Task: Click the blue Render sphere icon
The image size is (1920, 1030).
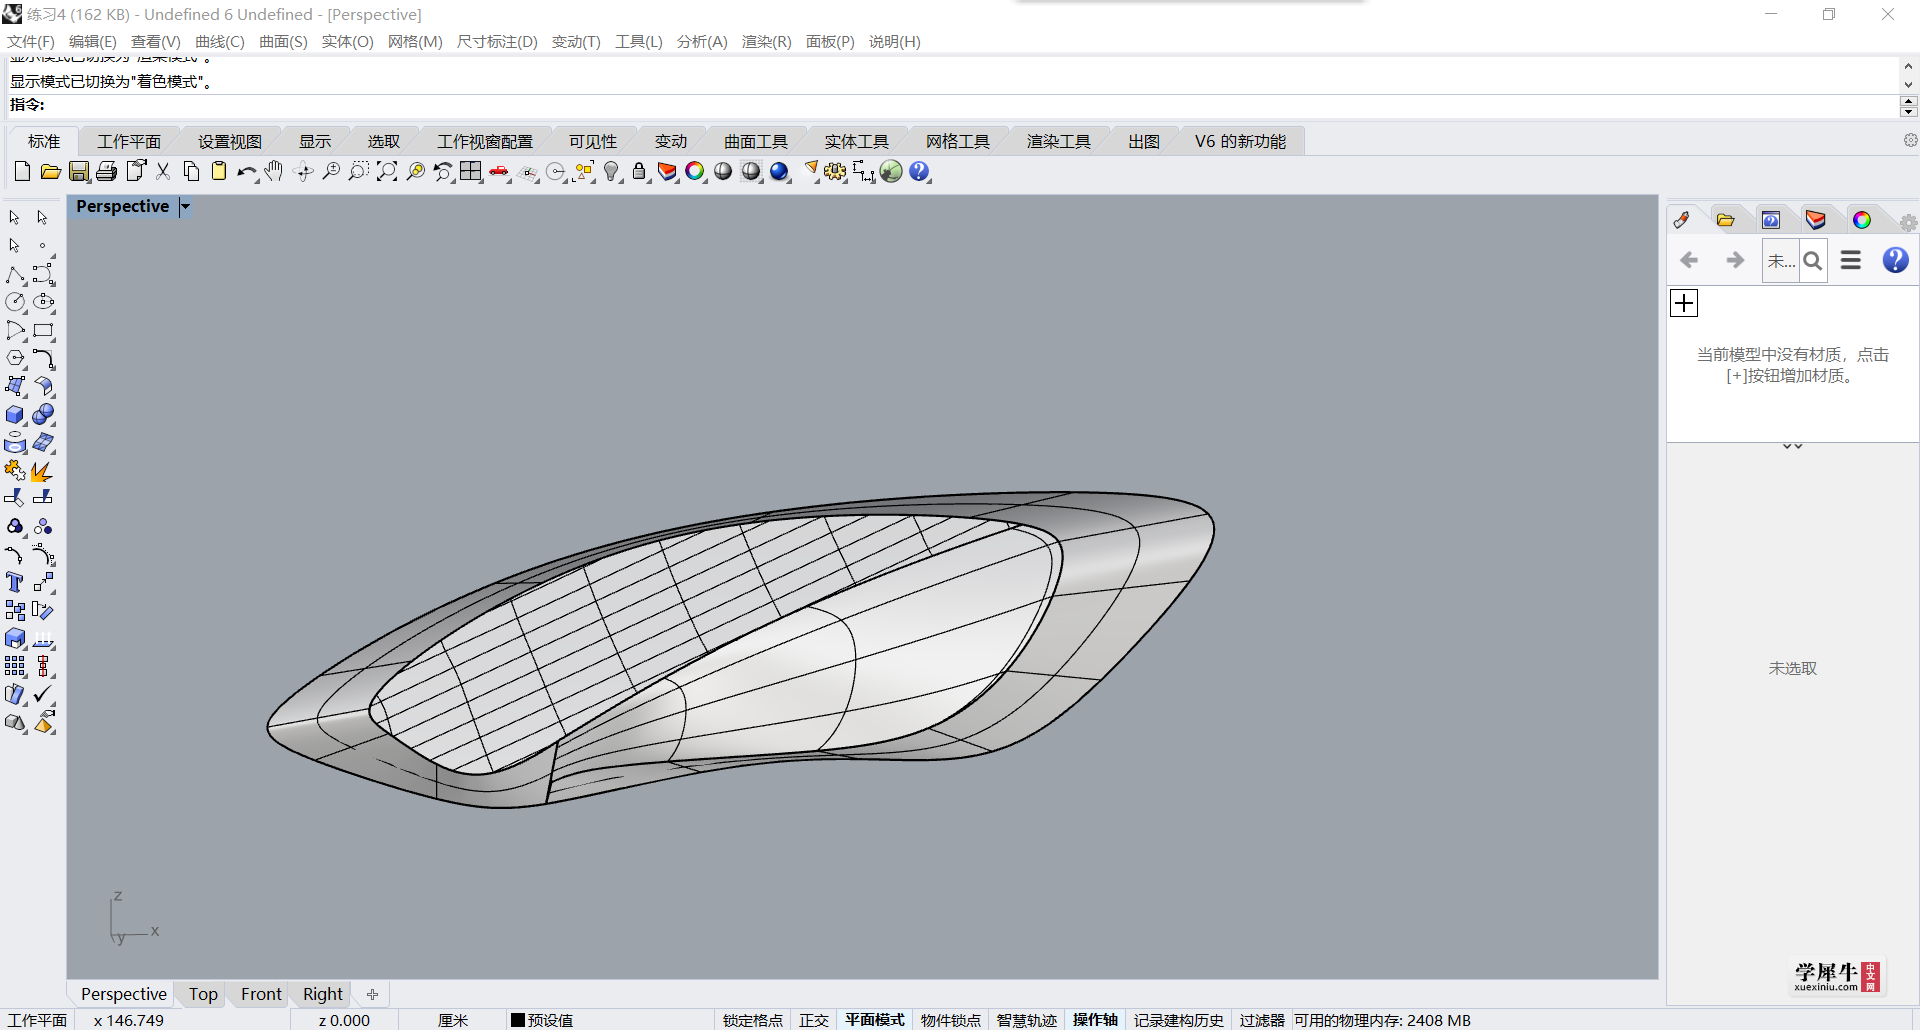Action: pos(780,172)
